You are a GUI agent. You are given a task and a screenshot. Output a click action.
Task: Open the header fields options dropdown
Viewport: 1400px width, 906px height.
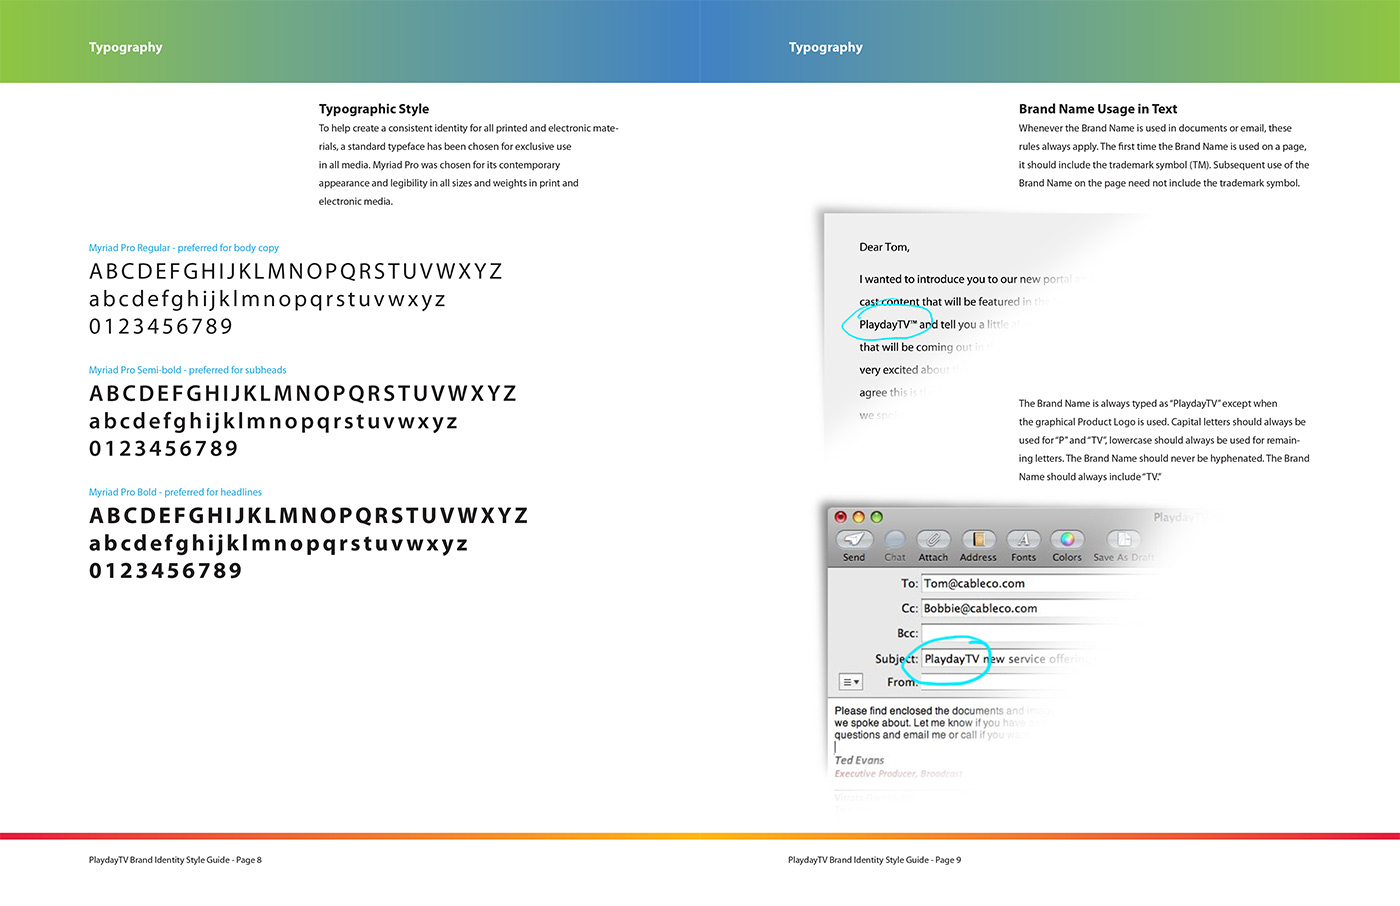tap(850, 682)
